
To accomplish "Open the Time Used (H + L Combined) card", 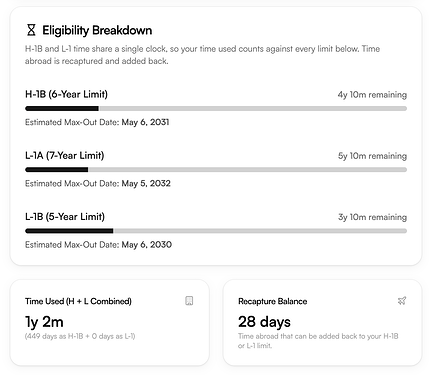I will pos(110,322).
